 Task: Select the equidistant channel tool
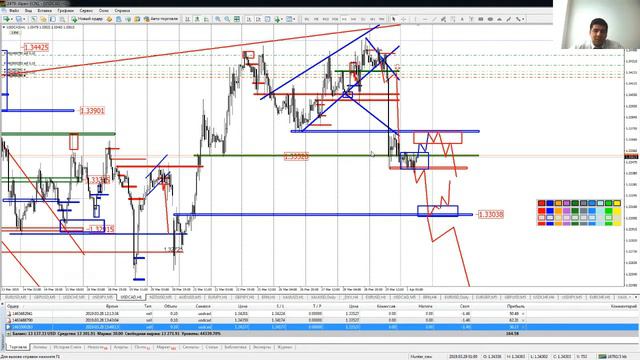pyautogui.click(x=443, y=19)
